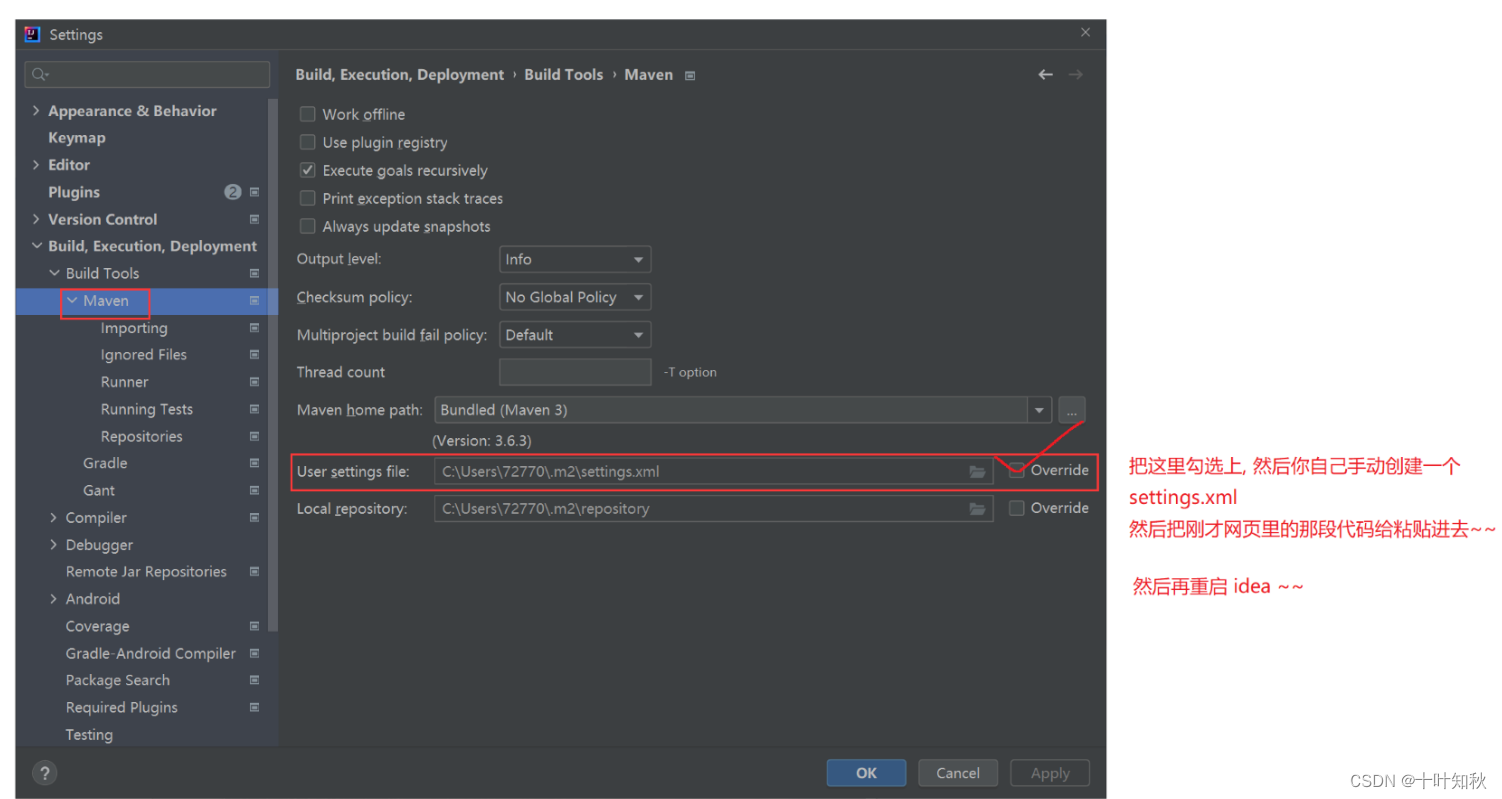Click the breadcrumb project icon after Maven

pos(690,76)
